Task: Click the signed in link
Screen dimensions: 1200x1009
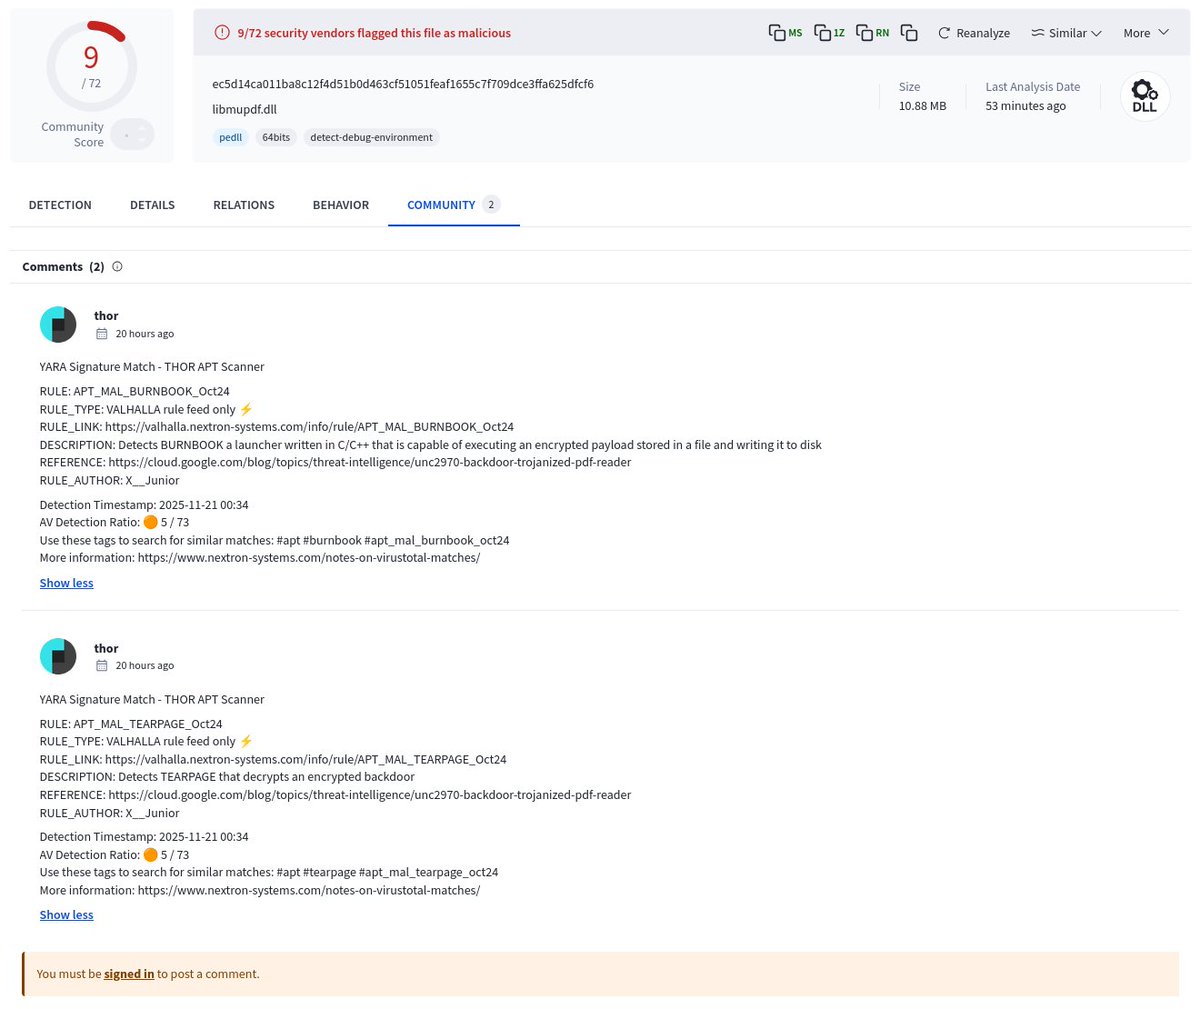Action: coord(129,974)
